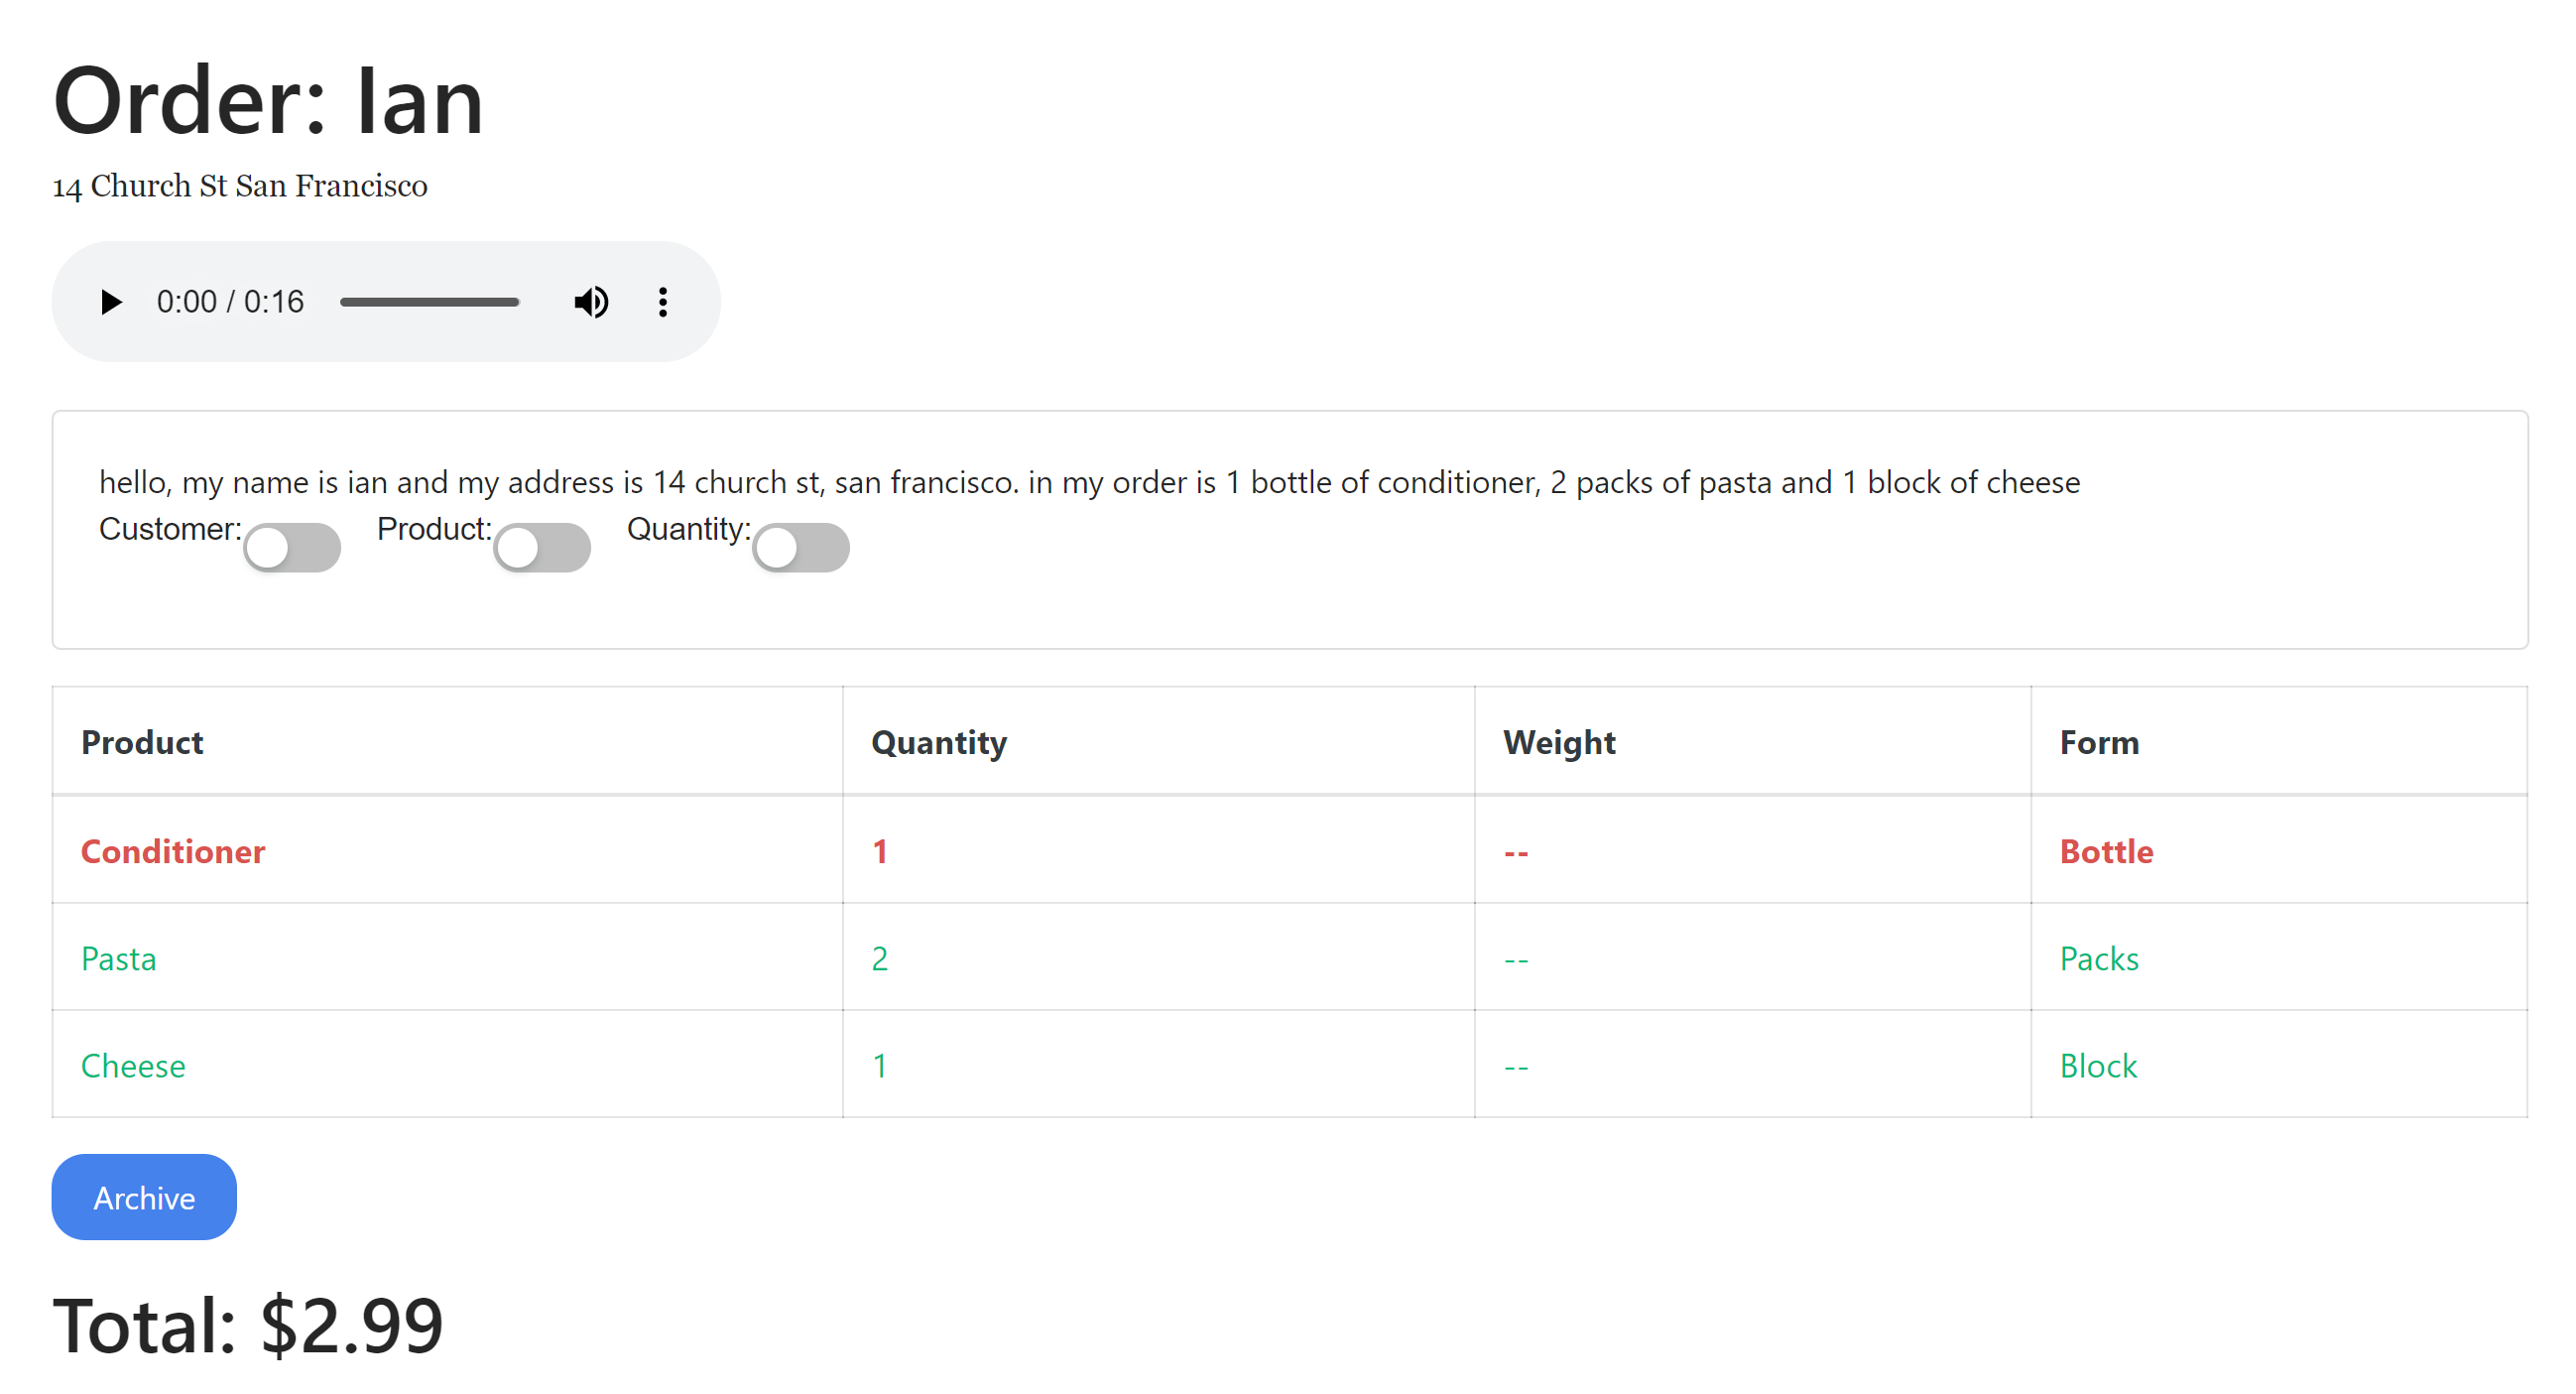Viewport: 2576px width, 1394px height.
Task: Click the Form column header
Action: click(2099, 743)
